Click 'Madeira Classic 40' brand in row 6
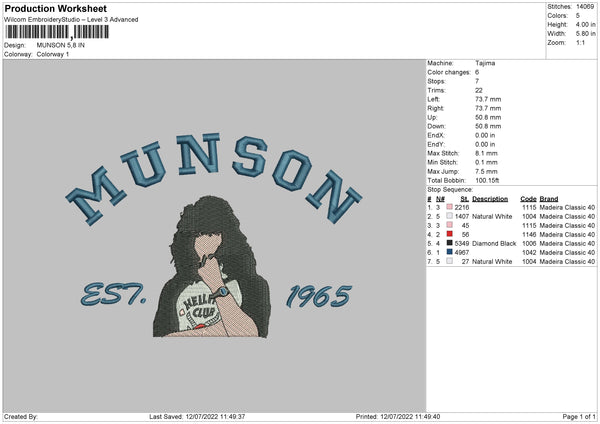 click(567, 253)
